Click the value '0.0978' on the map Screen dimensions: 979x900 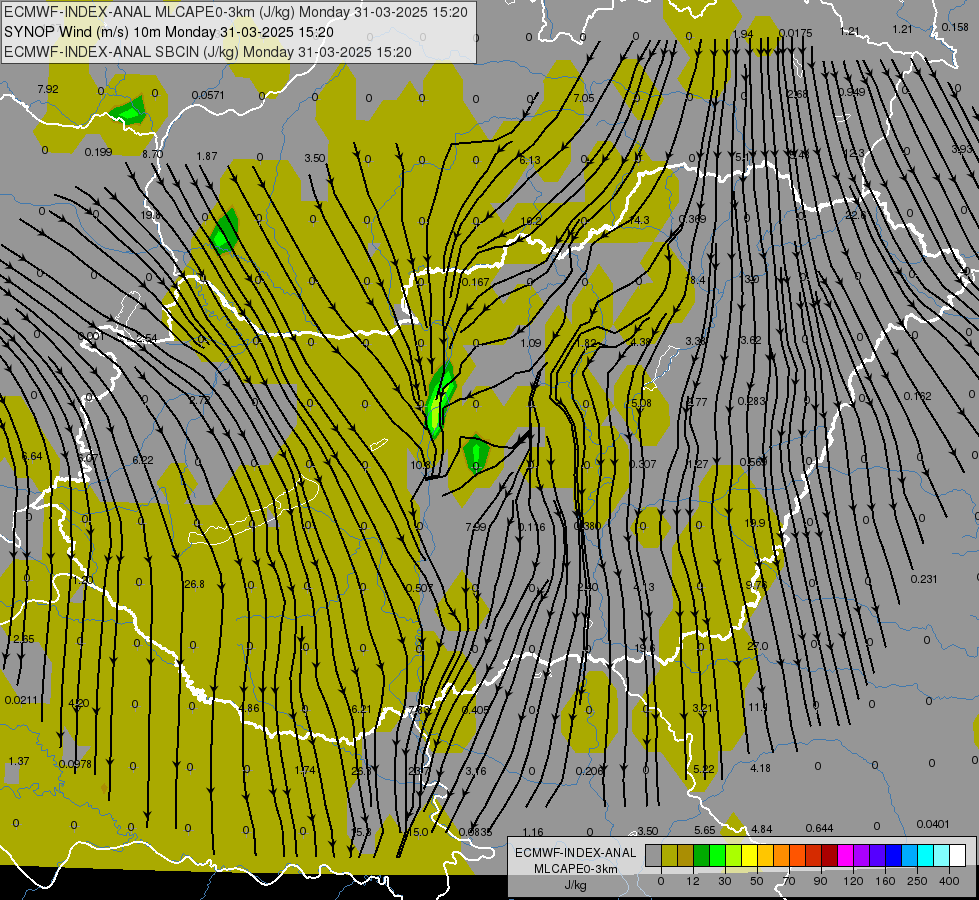coord(75,764)
